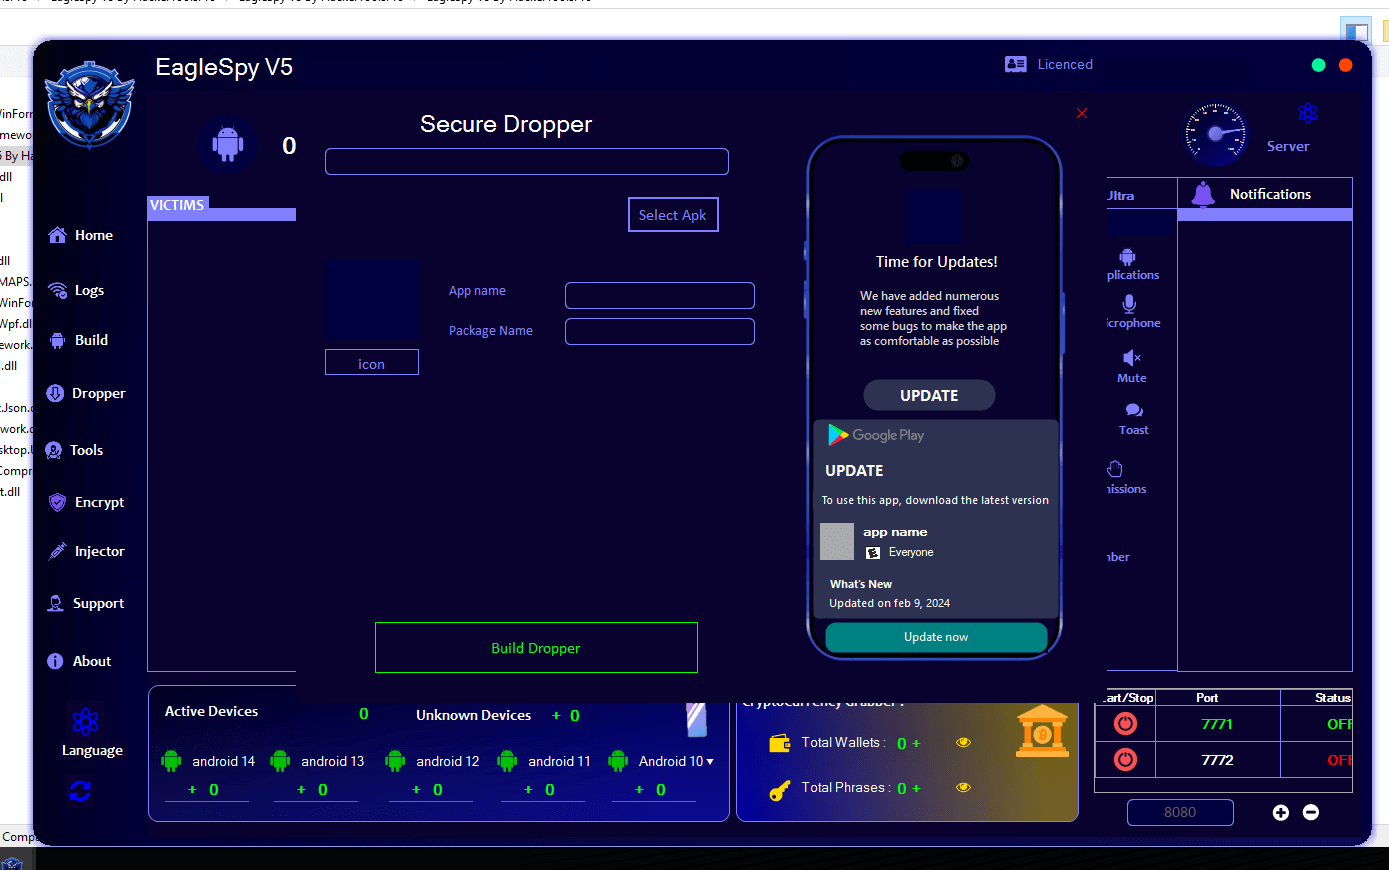This screenshot has width=1389, height=870.
Task: Click the Select Apk button
Action: pos(672,215)
